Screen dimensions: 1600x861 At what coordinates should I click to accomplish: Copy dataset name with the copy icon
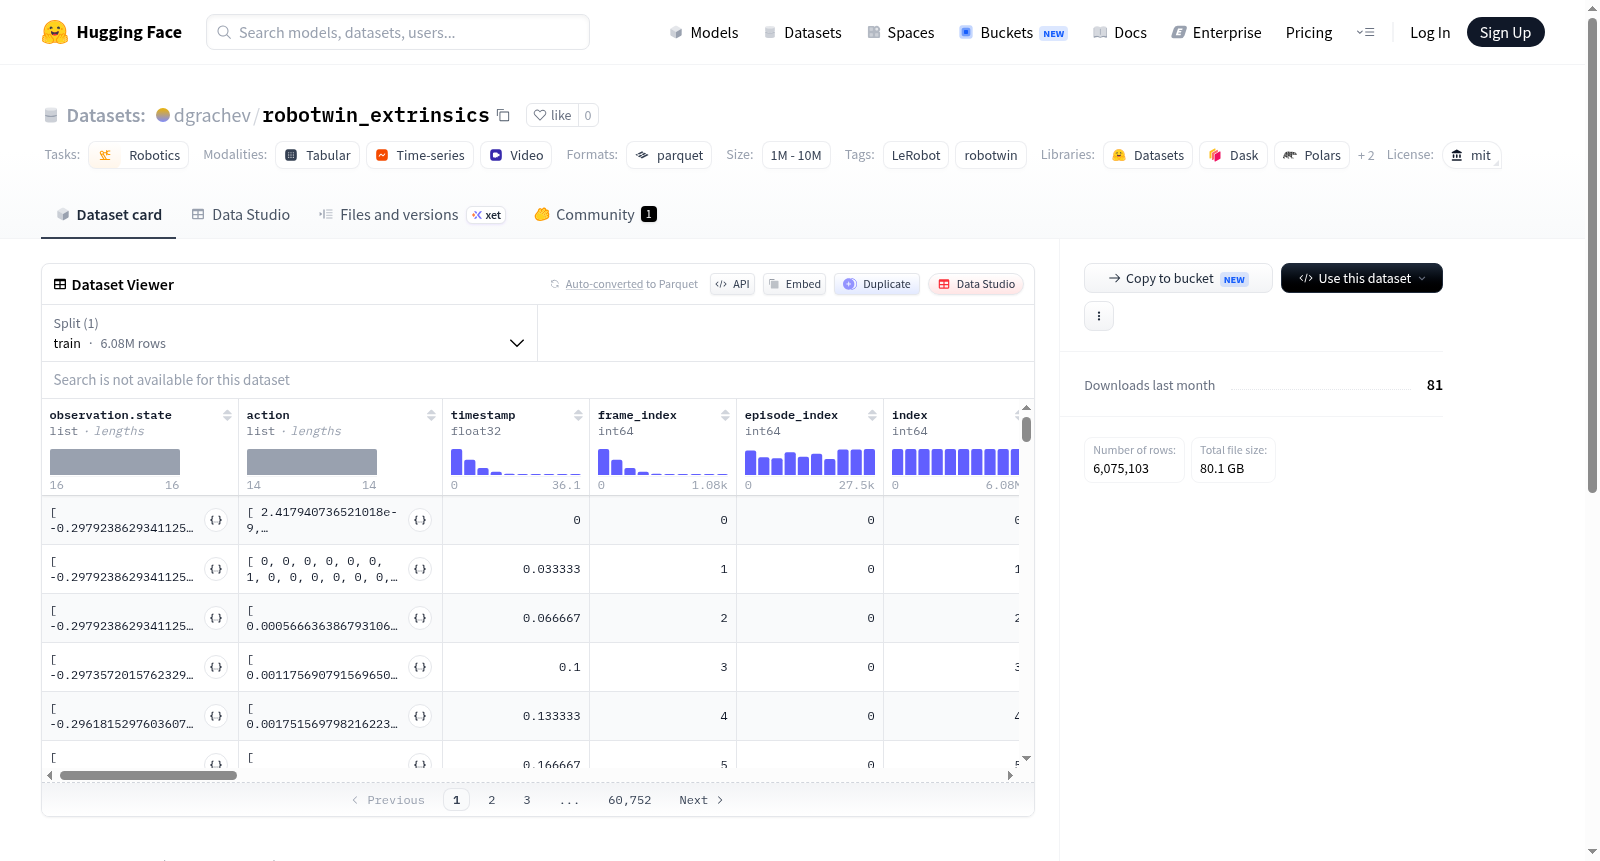pyautogui.click(x=504, y=115)
